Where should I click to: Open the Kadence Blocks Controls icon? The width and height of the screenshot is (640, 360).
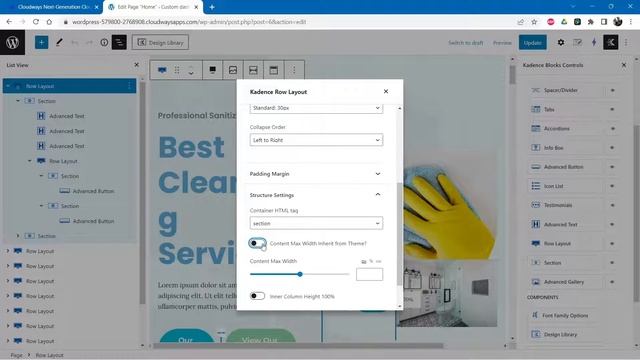[x=611, y=42]
